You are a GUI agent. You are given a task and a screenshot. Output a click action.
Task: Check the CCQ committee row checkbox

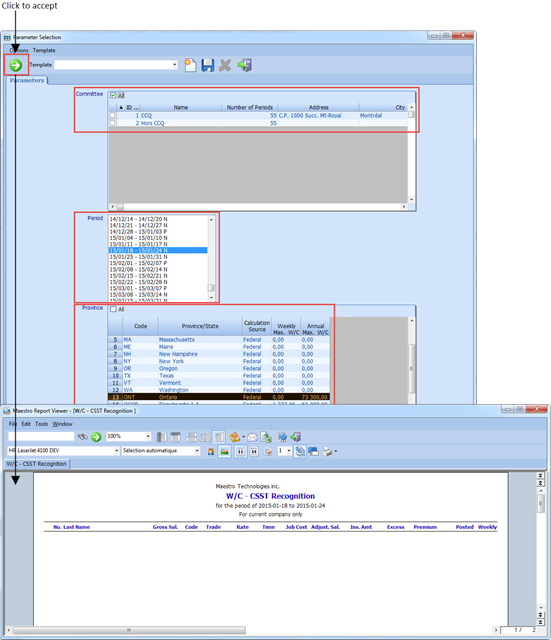pyautogui.click(x=113, y=116)
